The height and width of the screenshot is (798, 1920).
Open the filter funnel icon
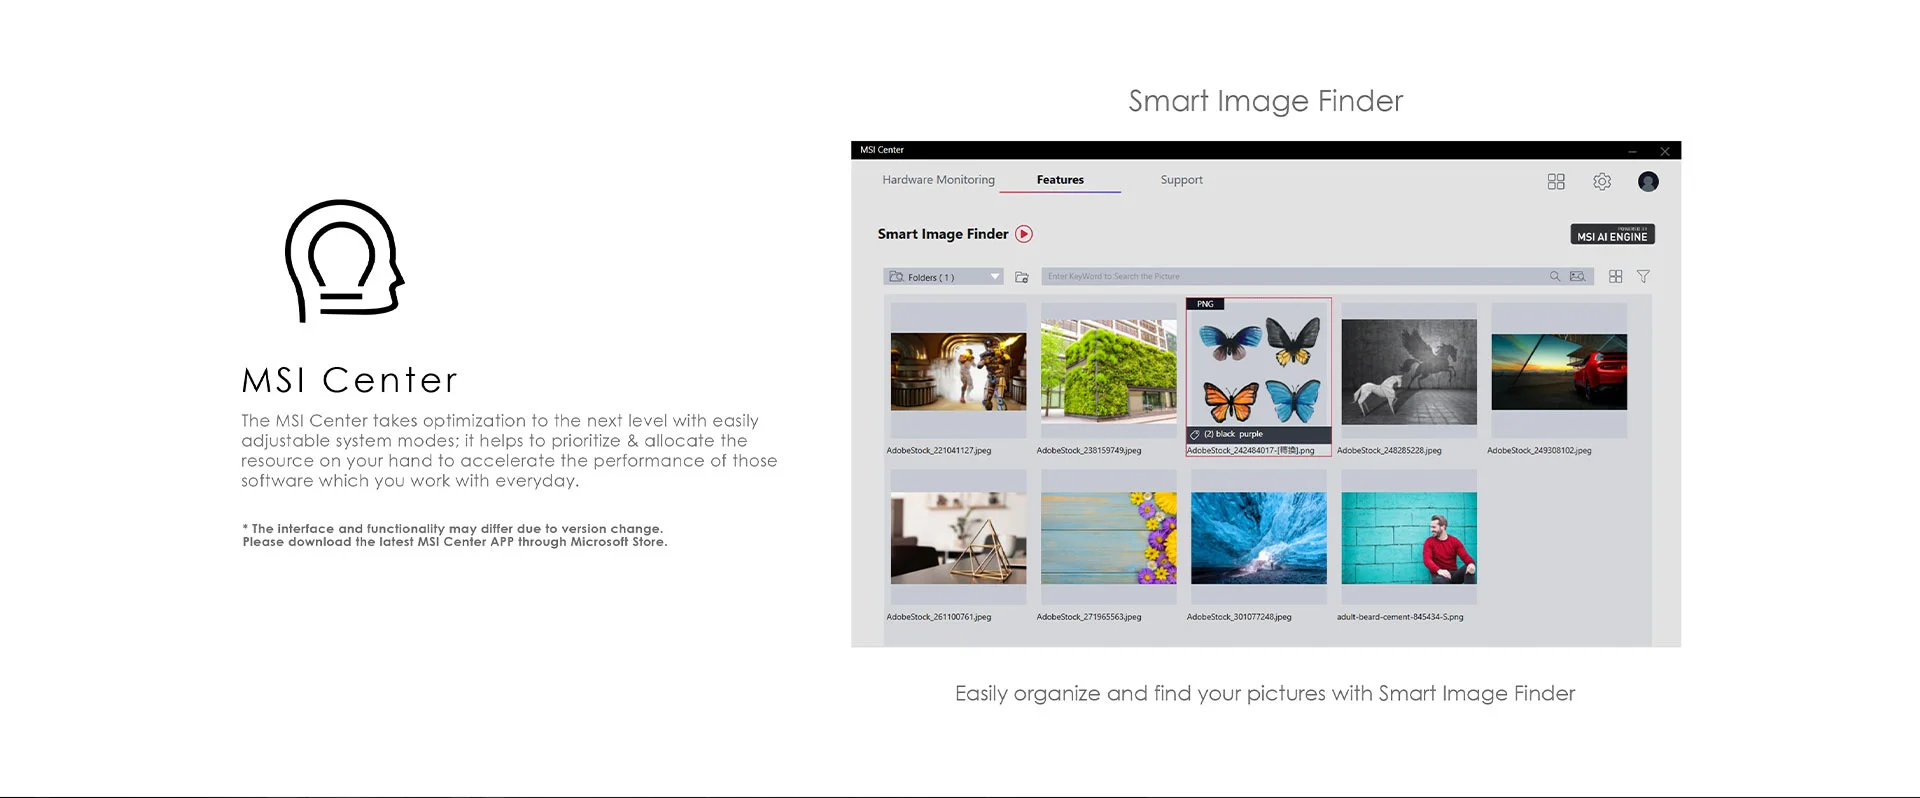coord(1643,277)
